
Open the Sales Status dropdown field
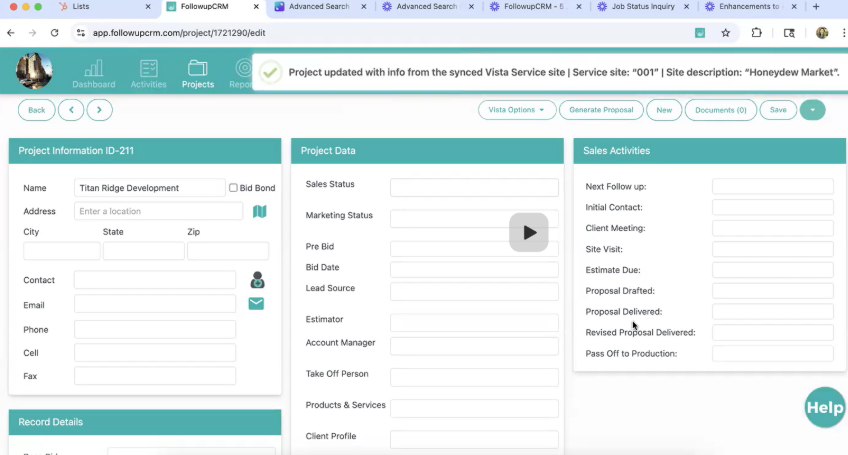click(x=474, y=187)
